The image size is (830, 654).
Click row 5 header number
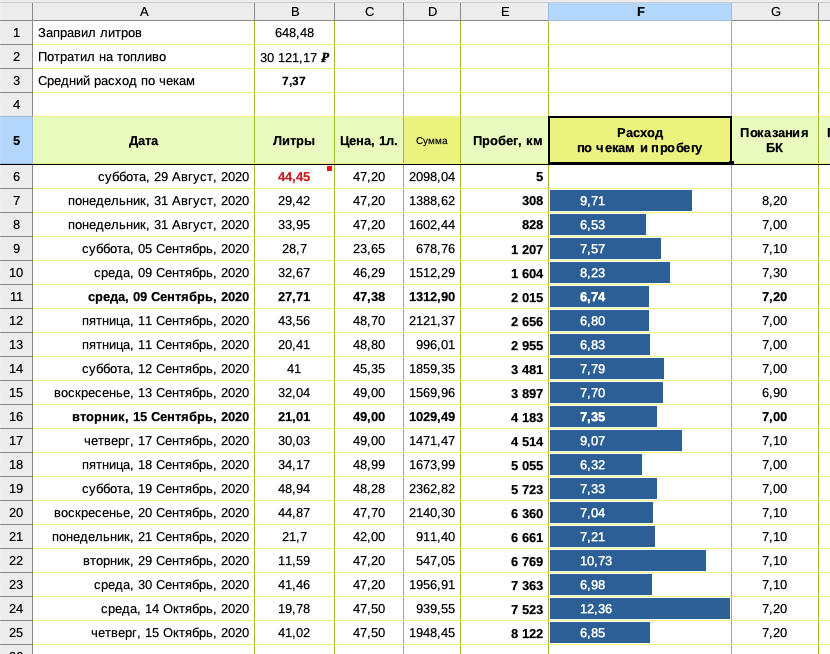click(x=16, y=140)
